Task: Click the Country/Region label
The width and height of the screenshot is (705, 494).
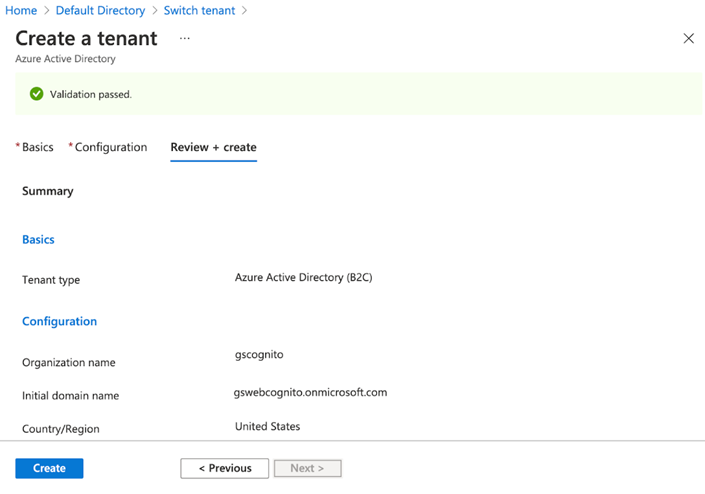Action: pos(61,429)
